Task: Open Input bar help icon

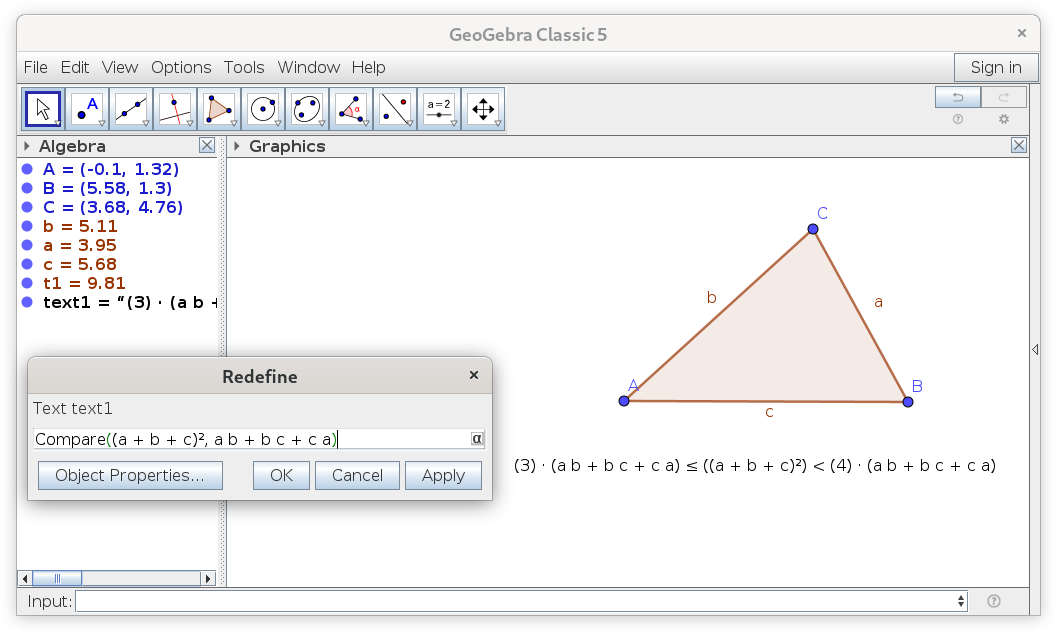Action: 994,601
